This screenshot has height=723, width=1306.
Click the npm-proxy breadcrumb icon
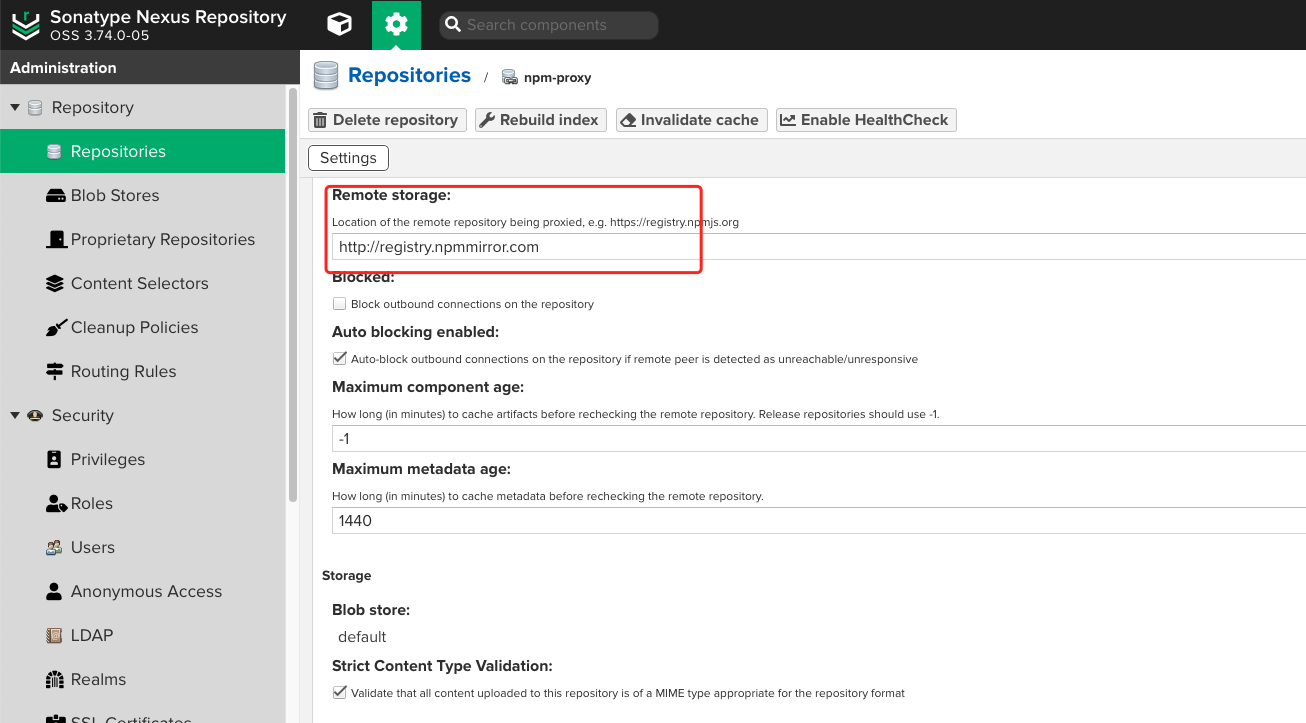[x=509, y=77]
